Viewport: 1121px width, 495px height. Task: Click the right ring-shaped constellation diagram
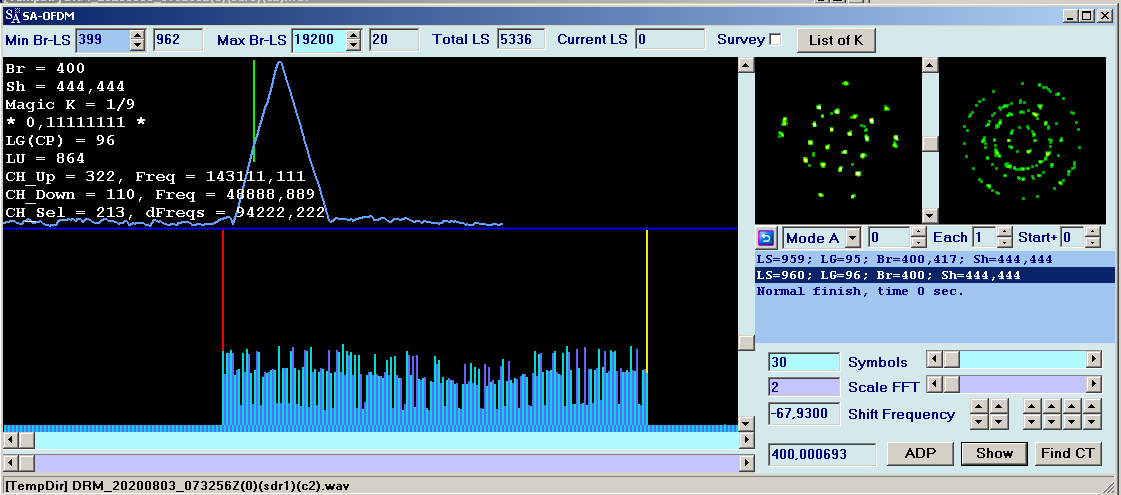click(1022, 140)
